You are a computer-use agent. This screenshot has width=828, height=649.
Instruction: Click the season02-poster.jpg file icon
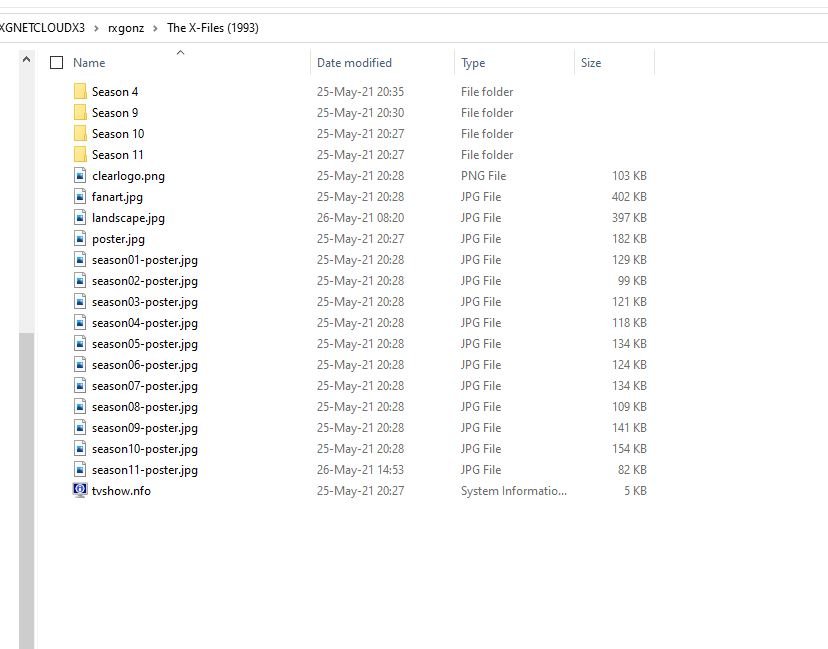[x=80, y=280]
